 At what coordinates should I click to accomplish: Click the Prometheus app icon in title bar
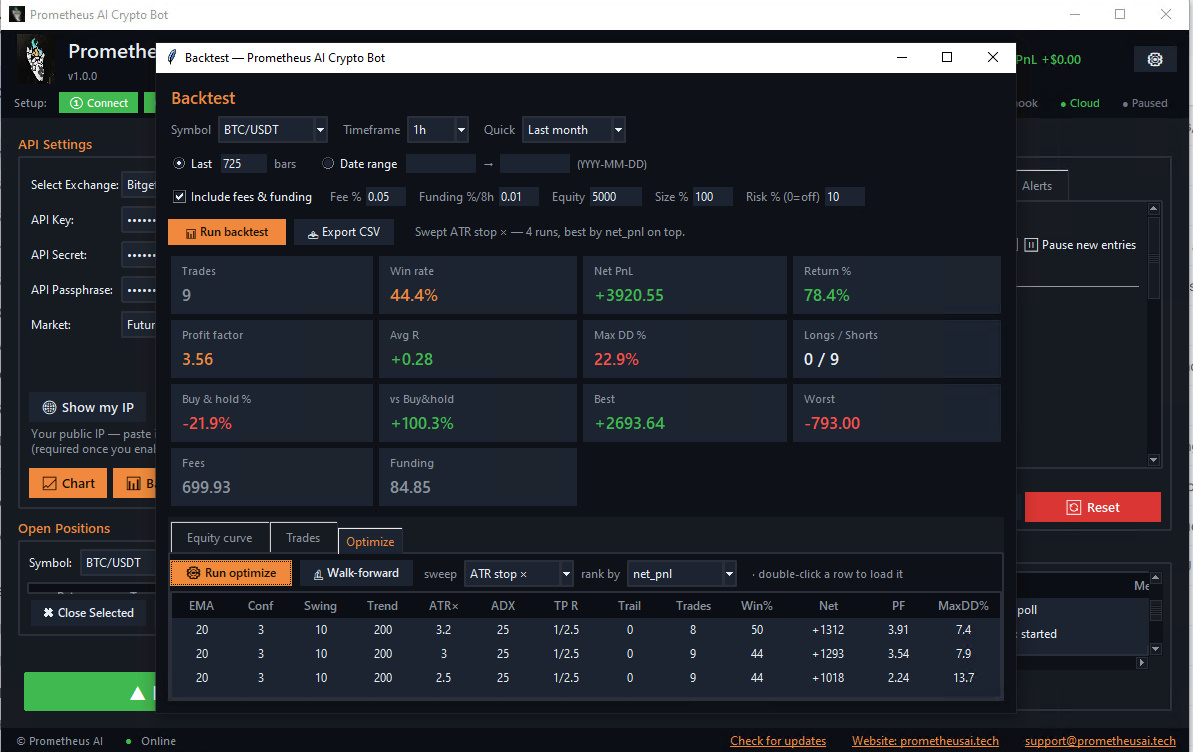(17, 14)
